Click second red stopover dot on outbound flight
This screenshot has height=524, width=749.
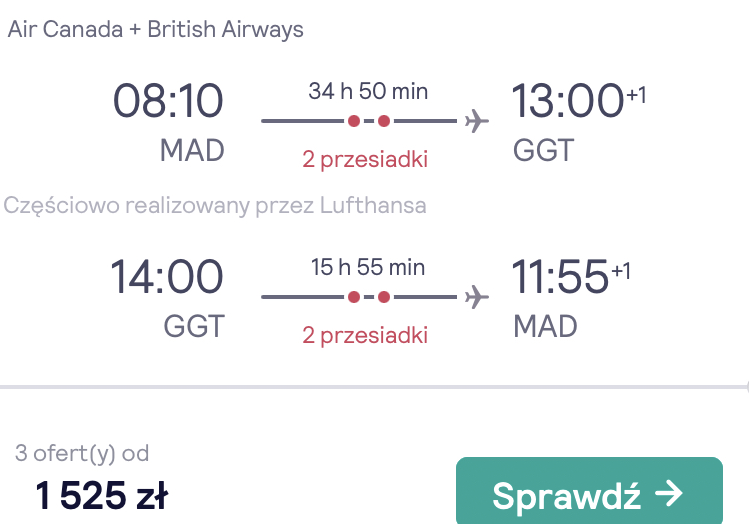tap(384, 121)
